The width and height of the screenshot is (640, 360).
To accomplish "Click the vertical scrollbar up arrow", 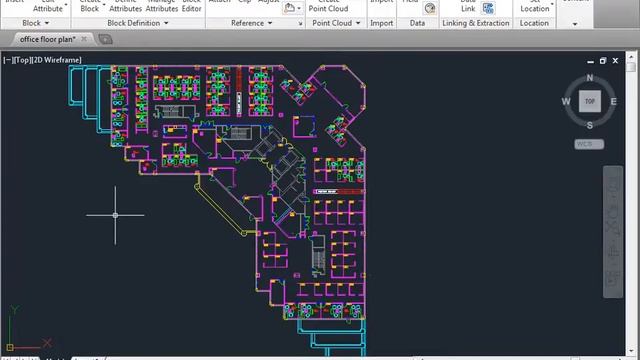I will (631, 56).
